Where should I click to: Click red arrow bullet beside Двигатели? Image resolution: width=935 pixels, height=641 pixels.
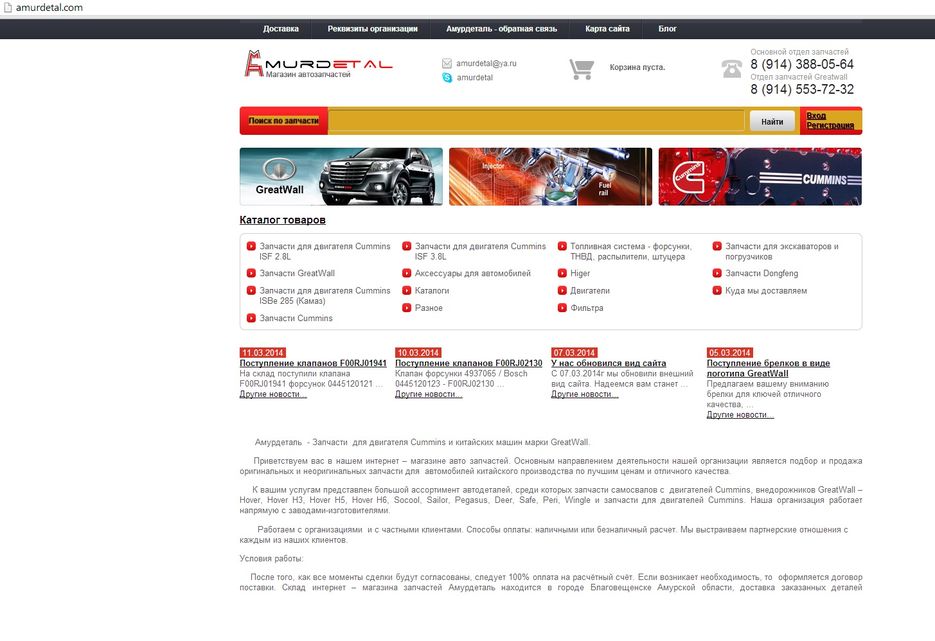(562, 290)
